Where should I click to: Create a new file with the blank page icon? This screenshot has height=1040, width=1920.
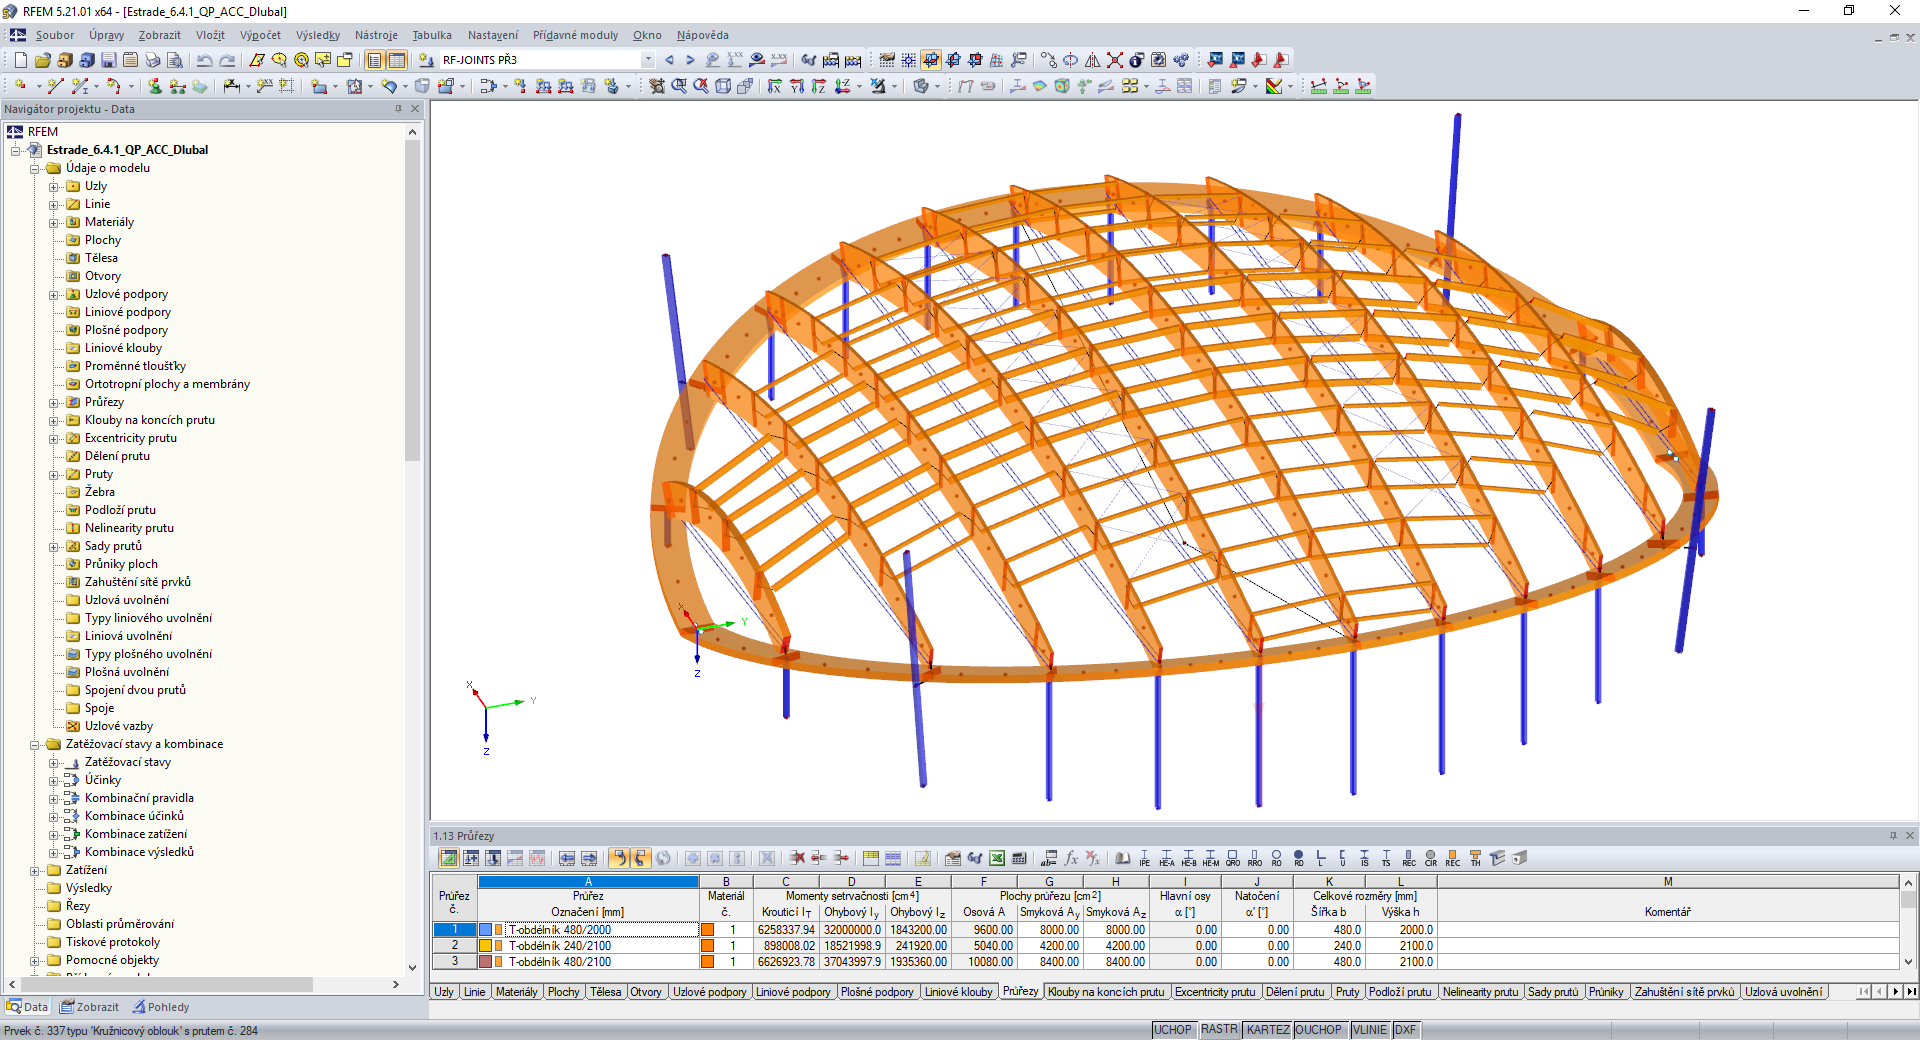click(20, 60)
